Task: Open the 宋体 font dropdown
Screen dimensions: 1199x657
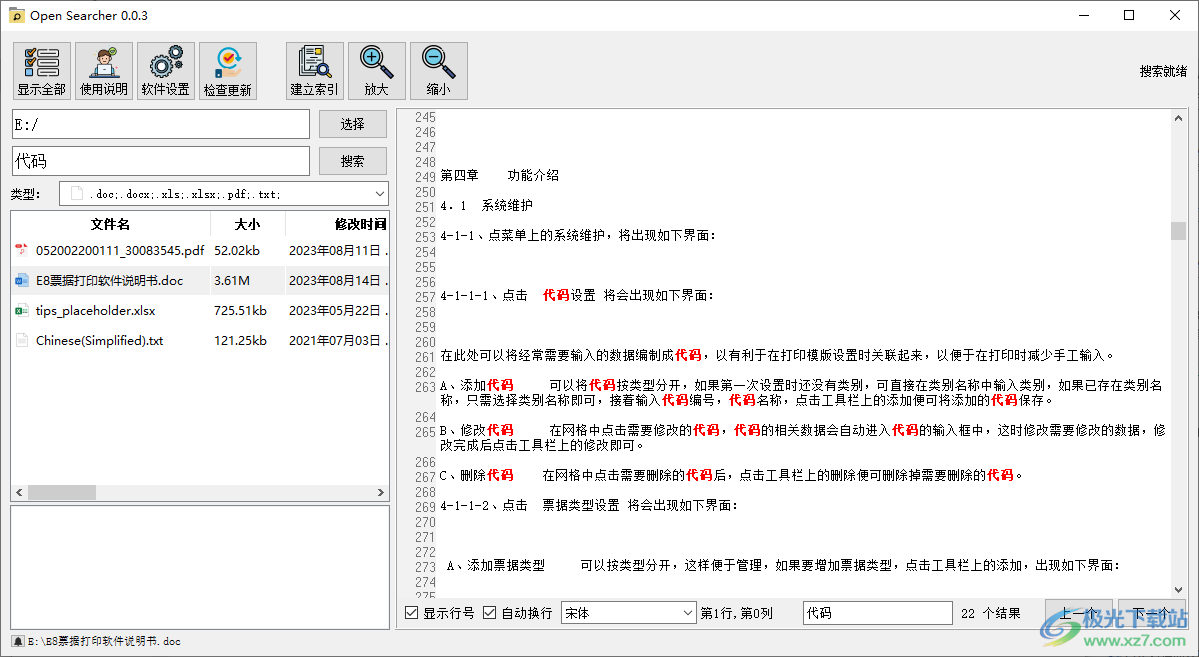Action: [x=628, y=612]
